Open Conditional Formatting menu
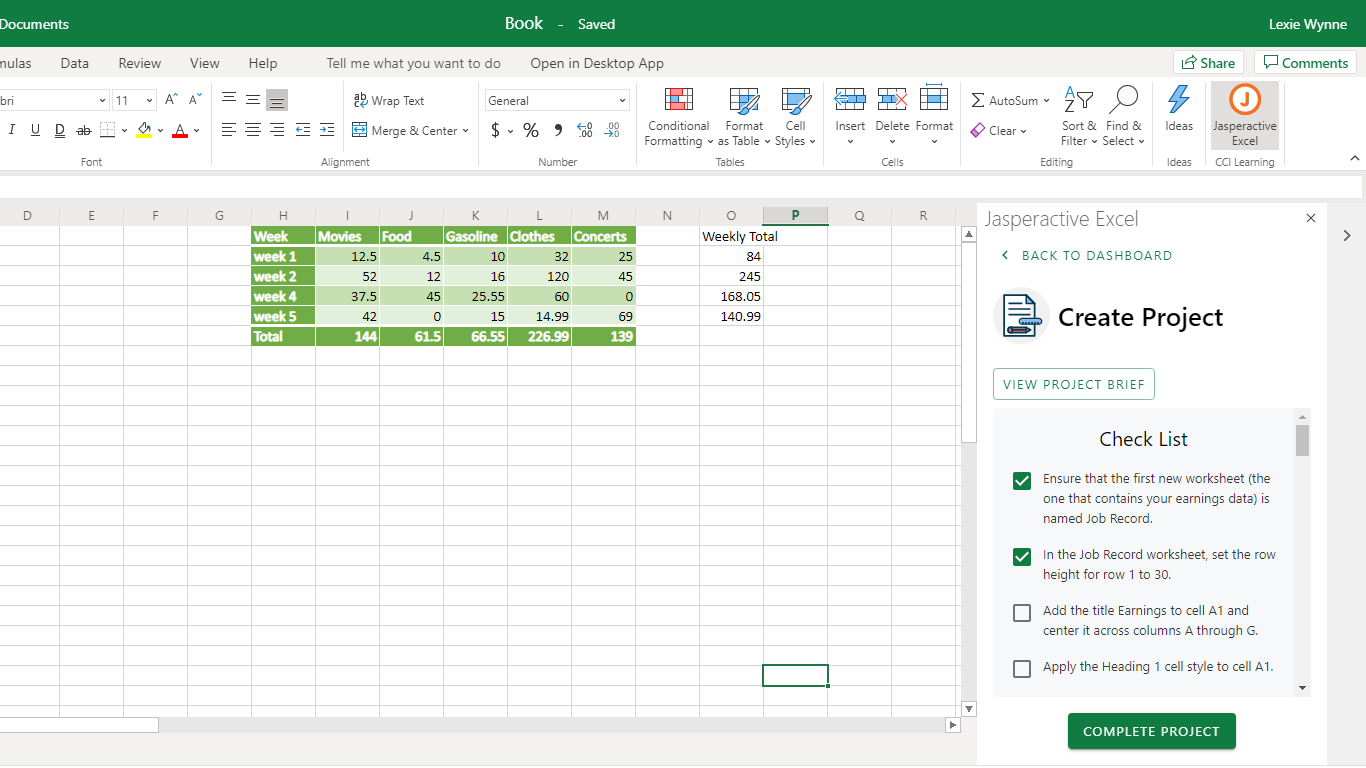This screenshot has width=1366, height=768. [678, 116]
